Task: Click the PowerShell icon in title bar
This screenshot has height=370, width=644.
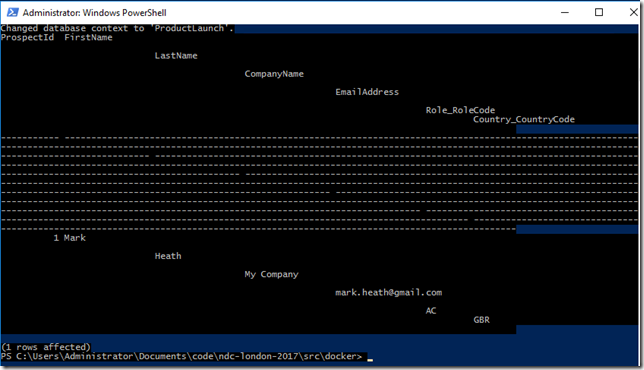Action: point(12,12)
